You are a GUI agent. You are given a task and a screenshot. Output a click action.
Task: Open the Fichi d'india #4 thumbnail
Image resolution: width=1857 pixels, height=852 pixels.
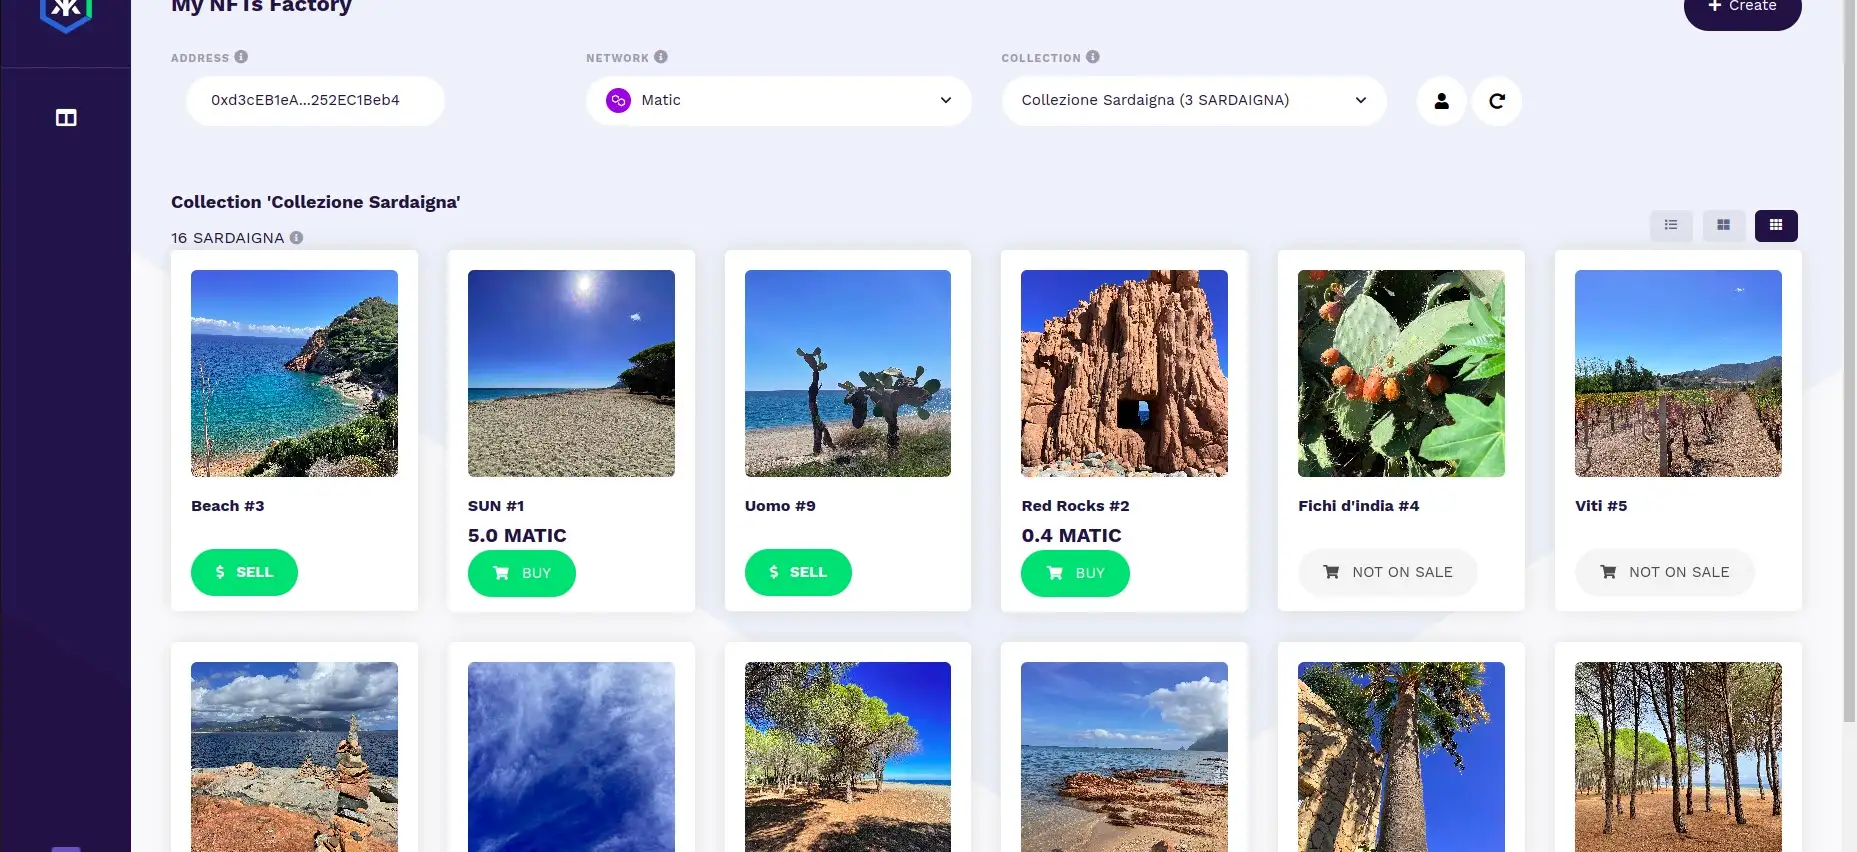pos(1401,373)
